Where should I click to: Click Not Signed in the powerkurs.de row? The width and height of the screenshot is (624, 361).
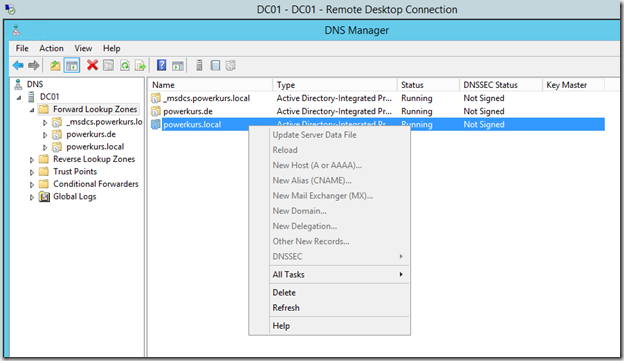coord(484,111)
